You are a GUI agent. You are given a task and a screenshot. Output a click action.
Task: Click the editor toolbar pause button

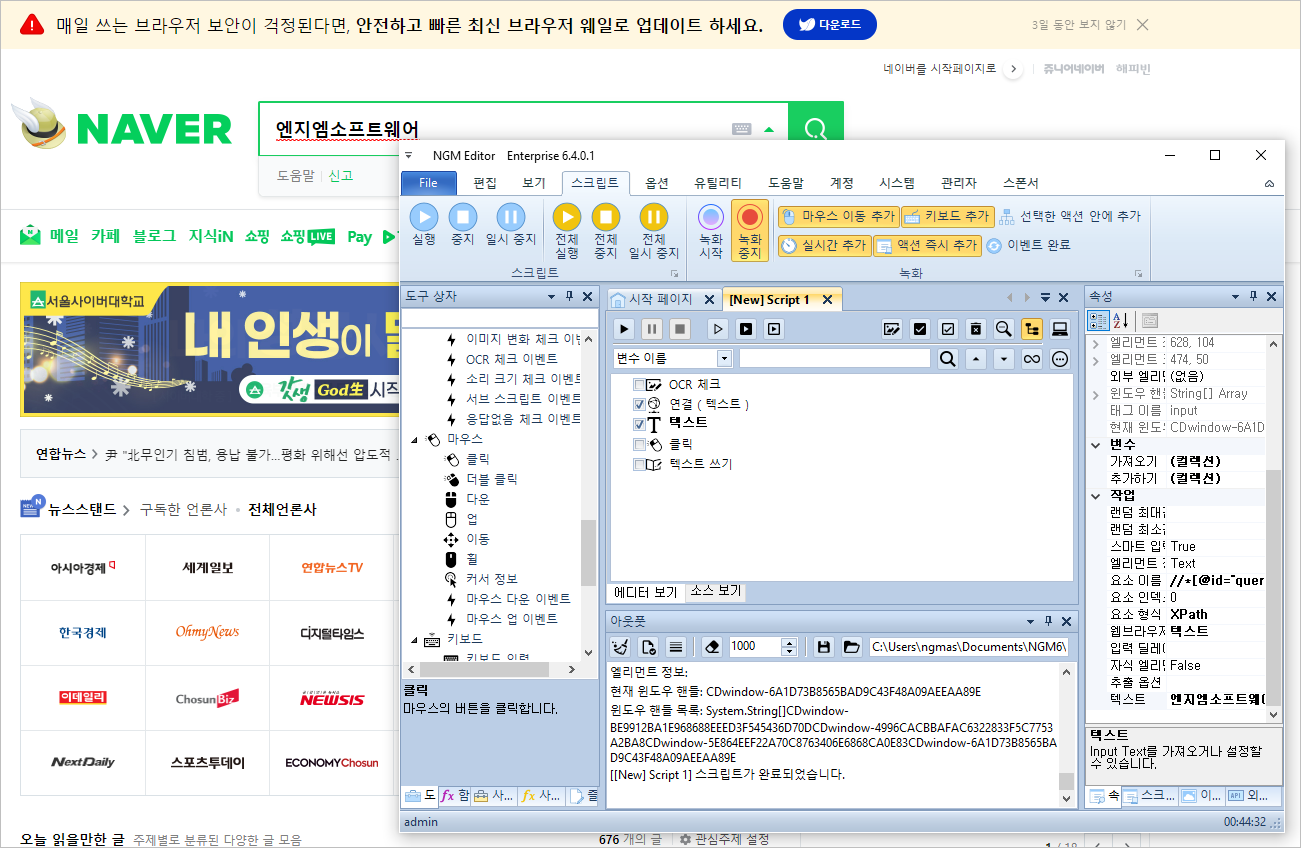(x=652, y=328)
